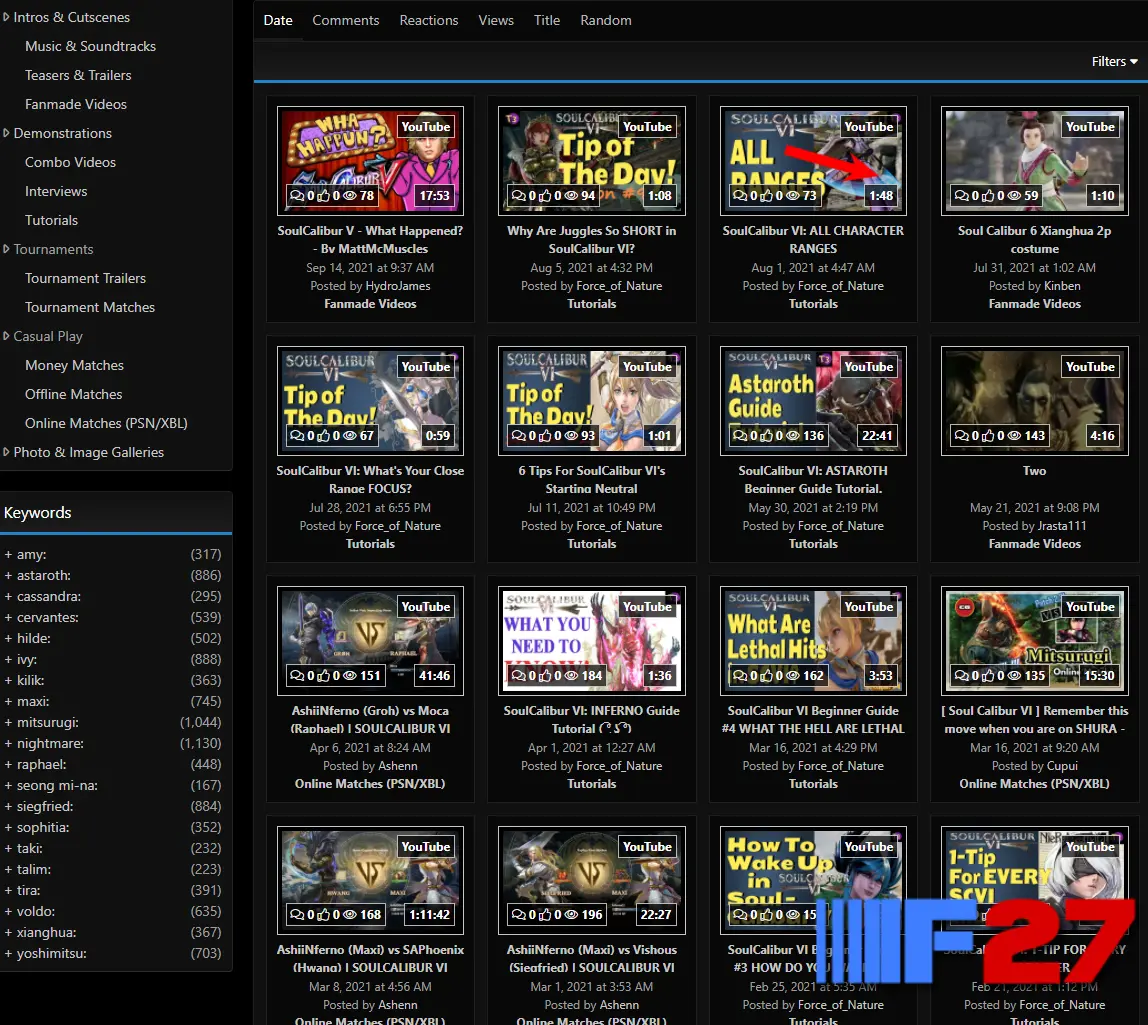The height and width of the screenshot is (1025, 1148).
Task: Expand the Demonstrations category arrow
Action: 6,133
